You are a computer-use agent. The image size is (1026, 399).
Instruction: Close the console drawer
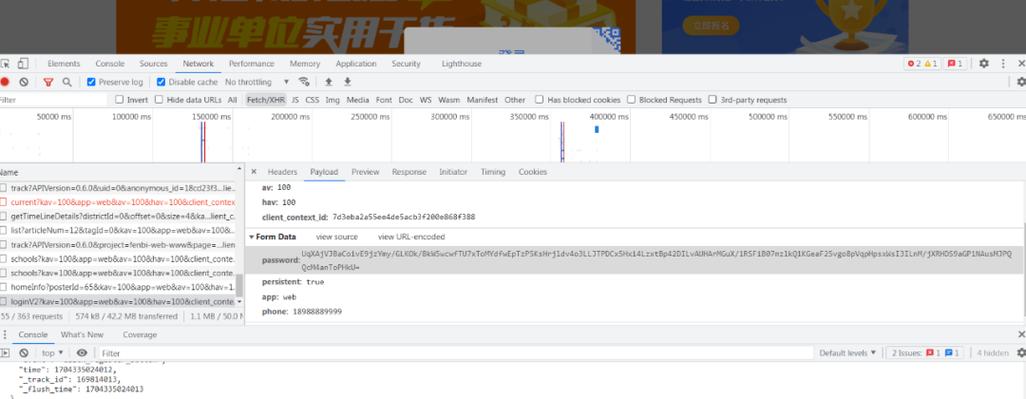1021,334
